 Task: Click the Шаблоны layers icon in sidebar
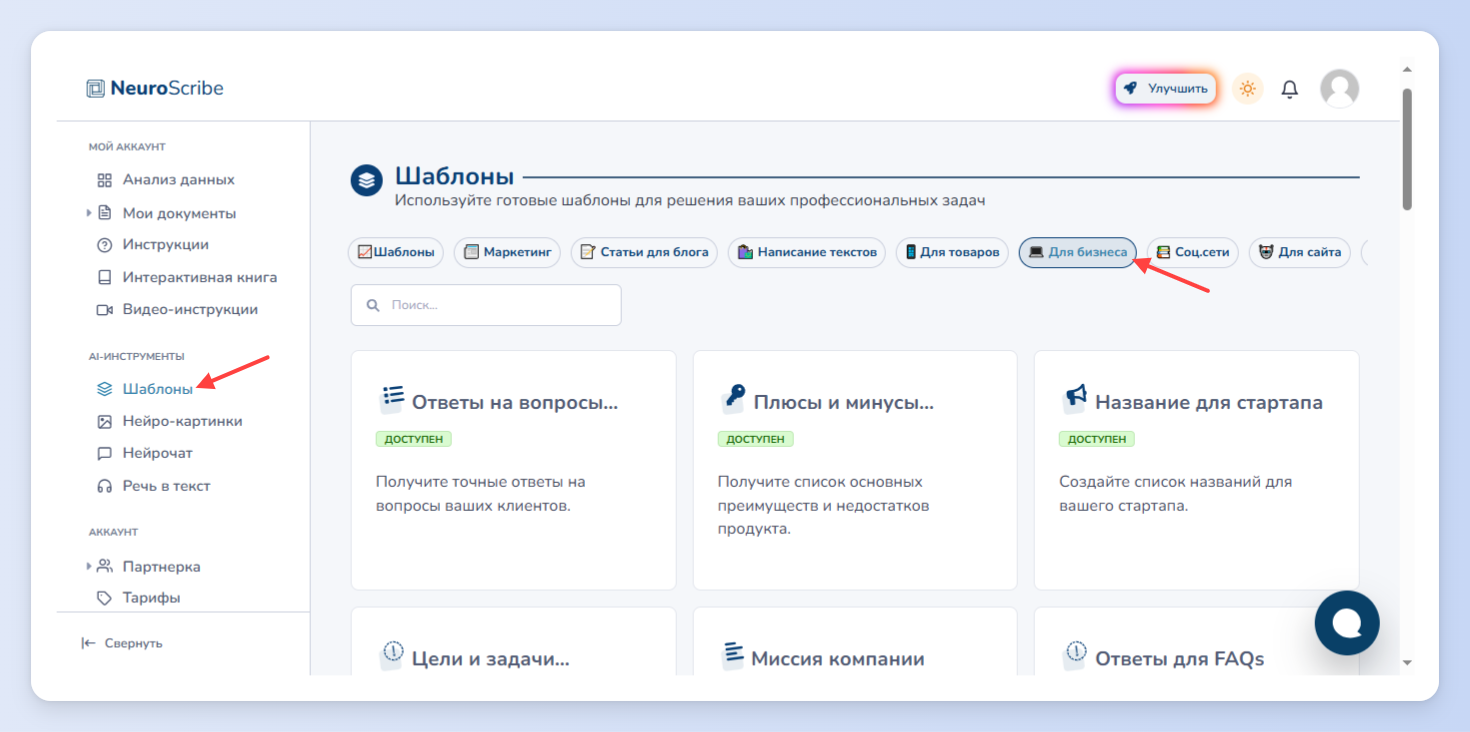104,389
